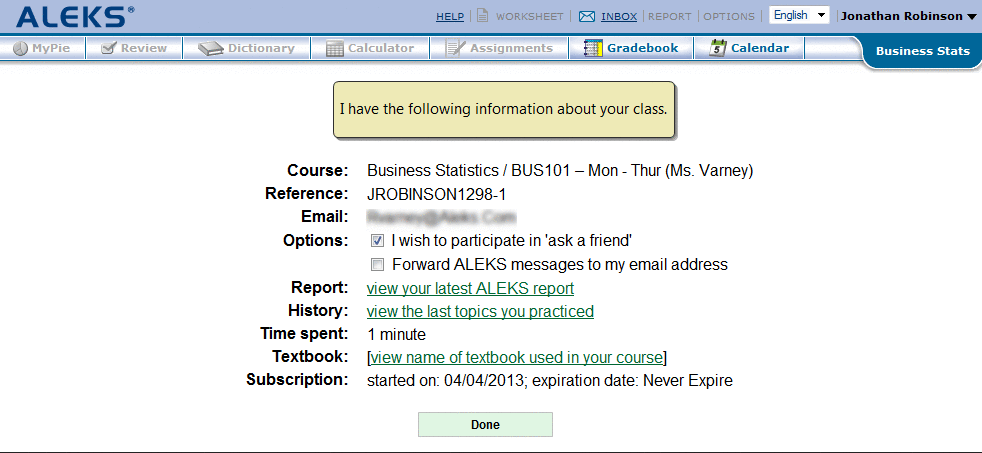982x453 pixels.
Task: Click the 'information about your class' message box
Action: click(504, 109)
